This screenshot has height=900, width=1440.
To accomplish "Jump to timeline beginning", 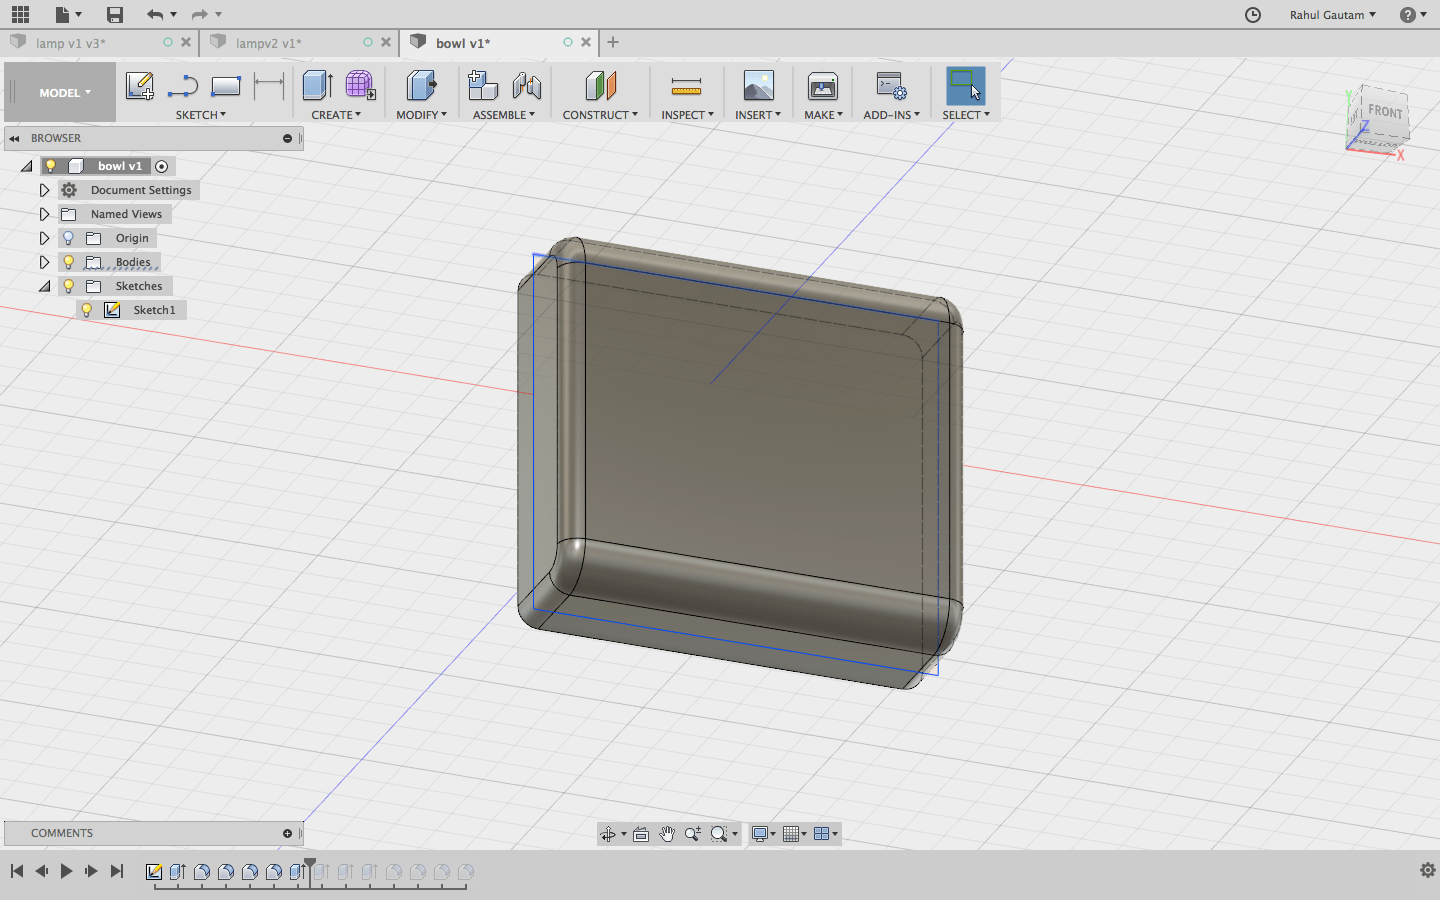I will click(17, 871).
